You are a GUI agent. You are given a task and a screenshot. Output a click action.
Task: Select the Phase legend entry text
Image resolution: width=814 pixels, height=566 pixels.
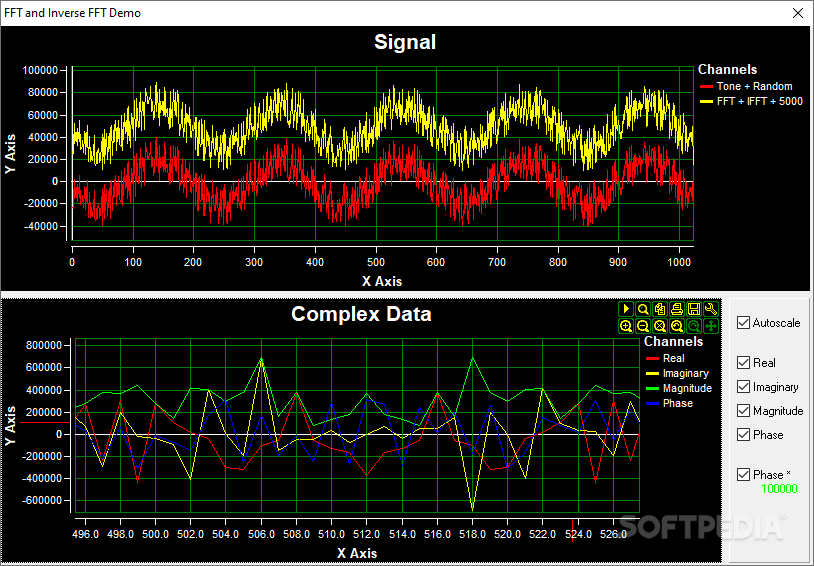coord(677,403)
